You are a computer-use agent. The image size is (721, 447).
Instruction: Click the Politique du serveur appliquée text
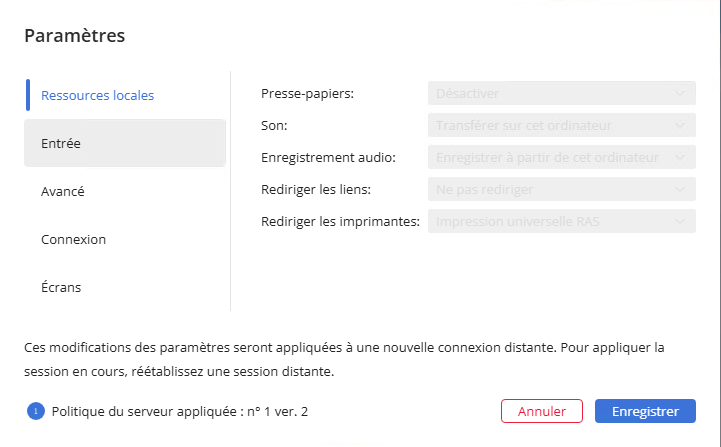pos(180,411)
